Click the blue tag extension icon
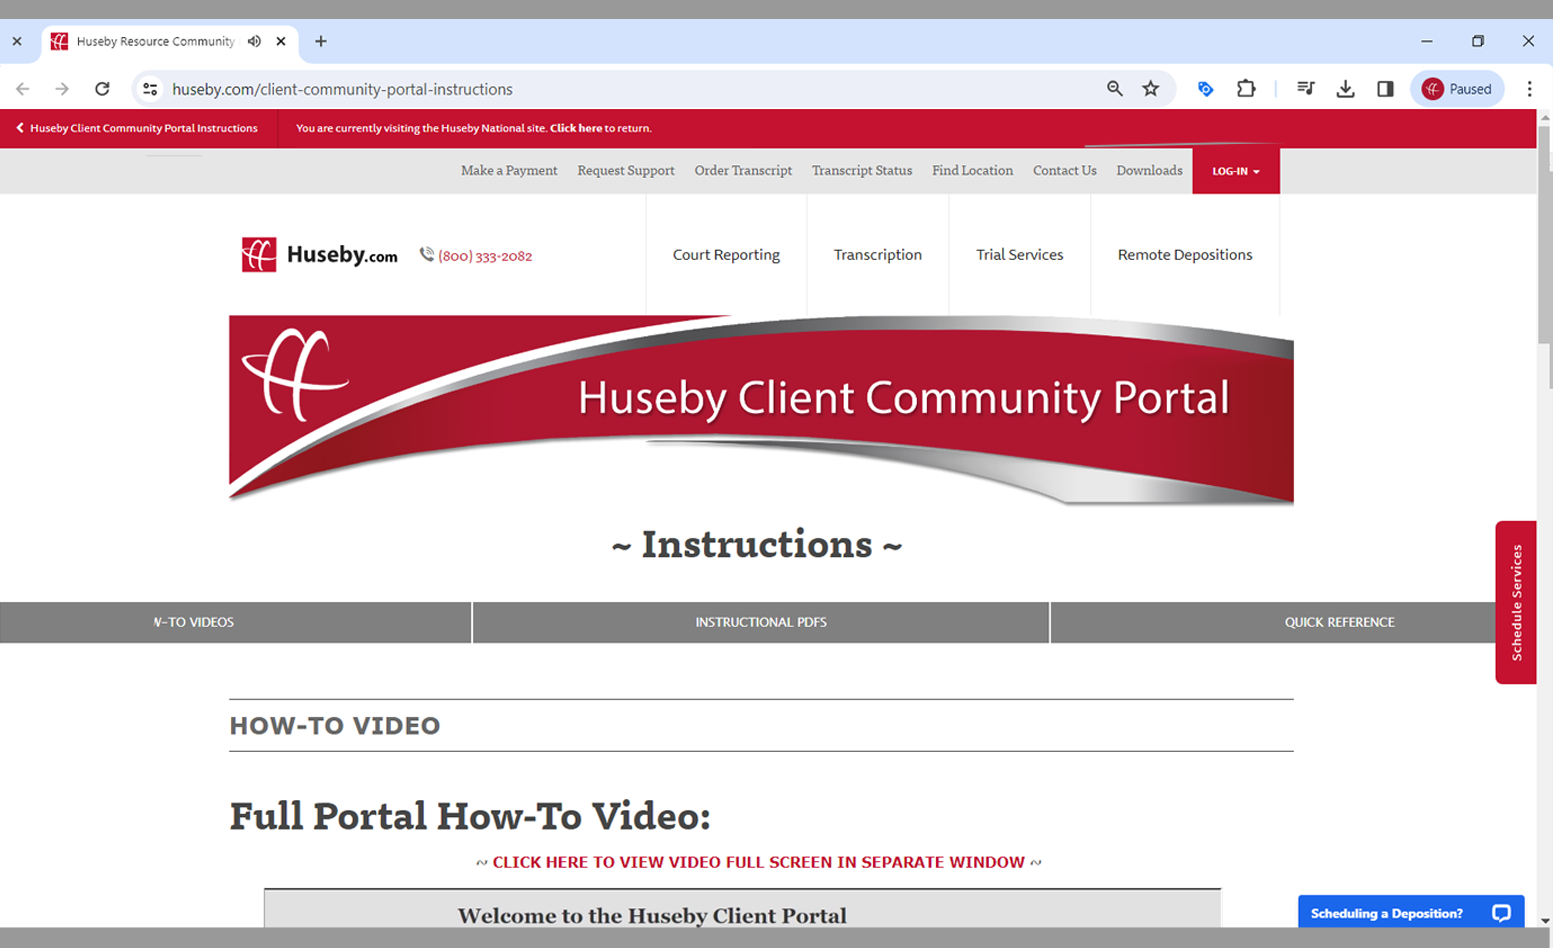The height and width of the screenshot is (948, 1553). (1205, 89)
